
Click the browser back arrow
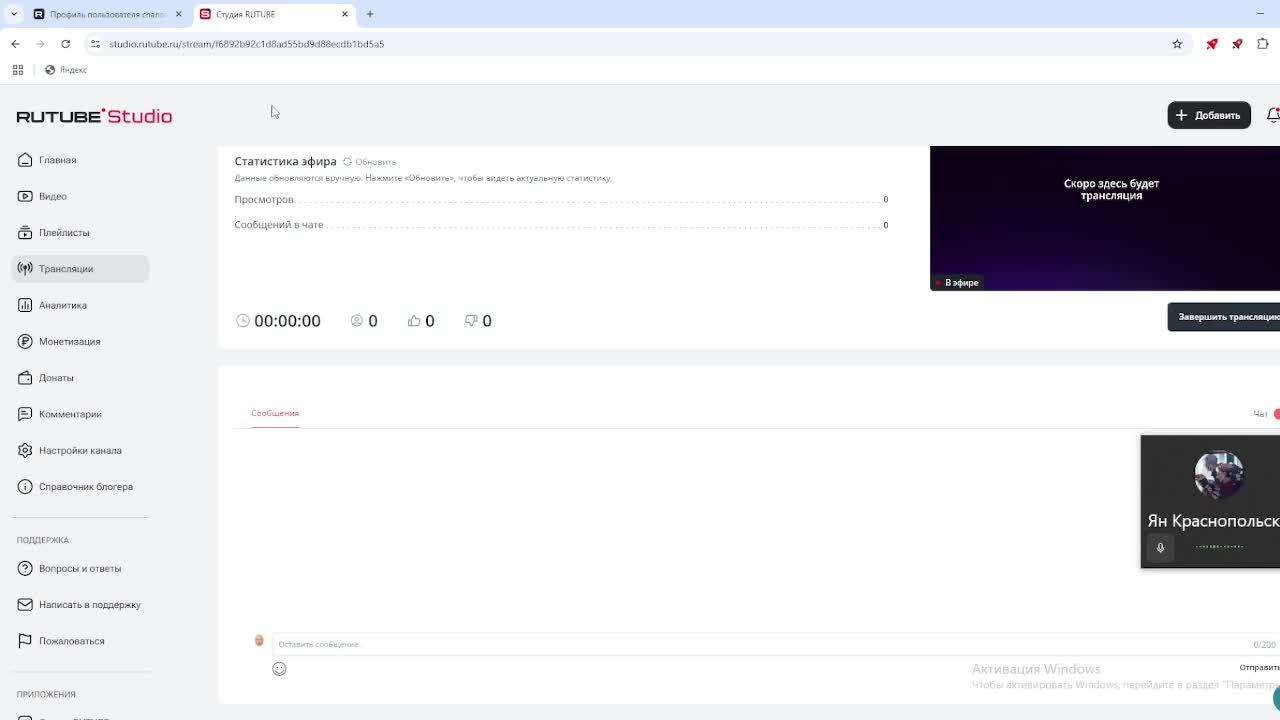point(15,44)
